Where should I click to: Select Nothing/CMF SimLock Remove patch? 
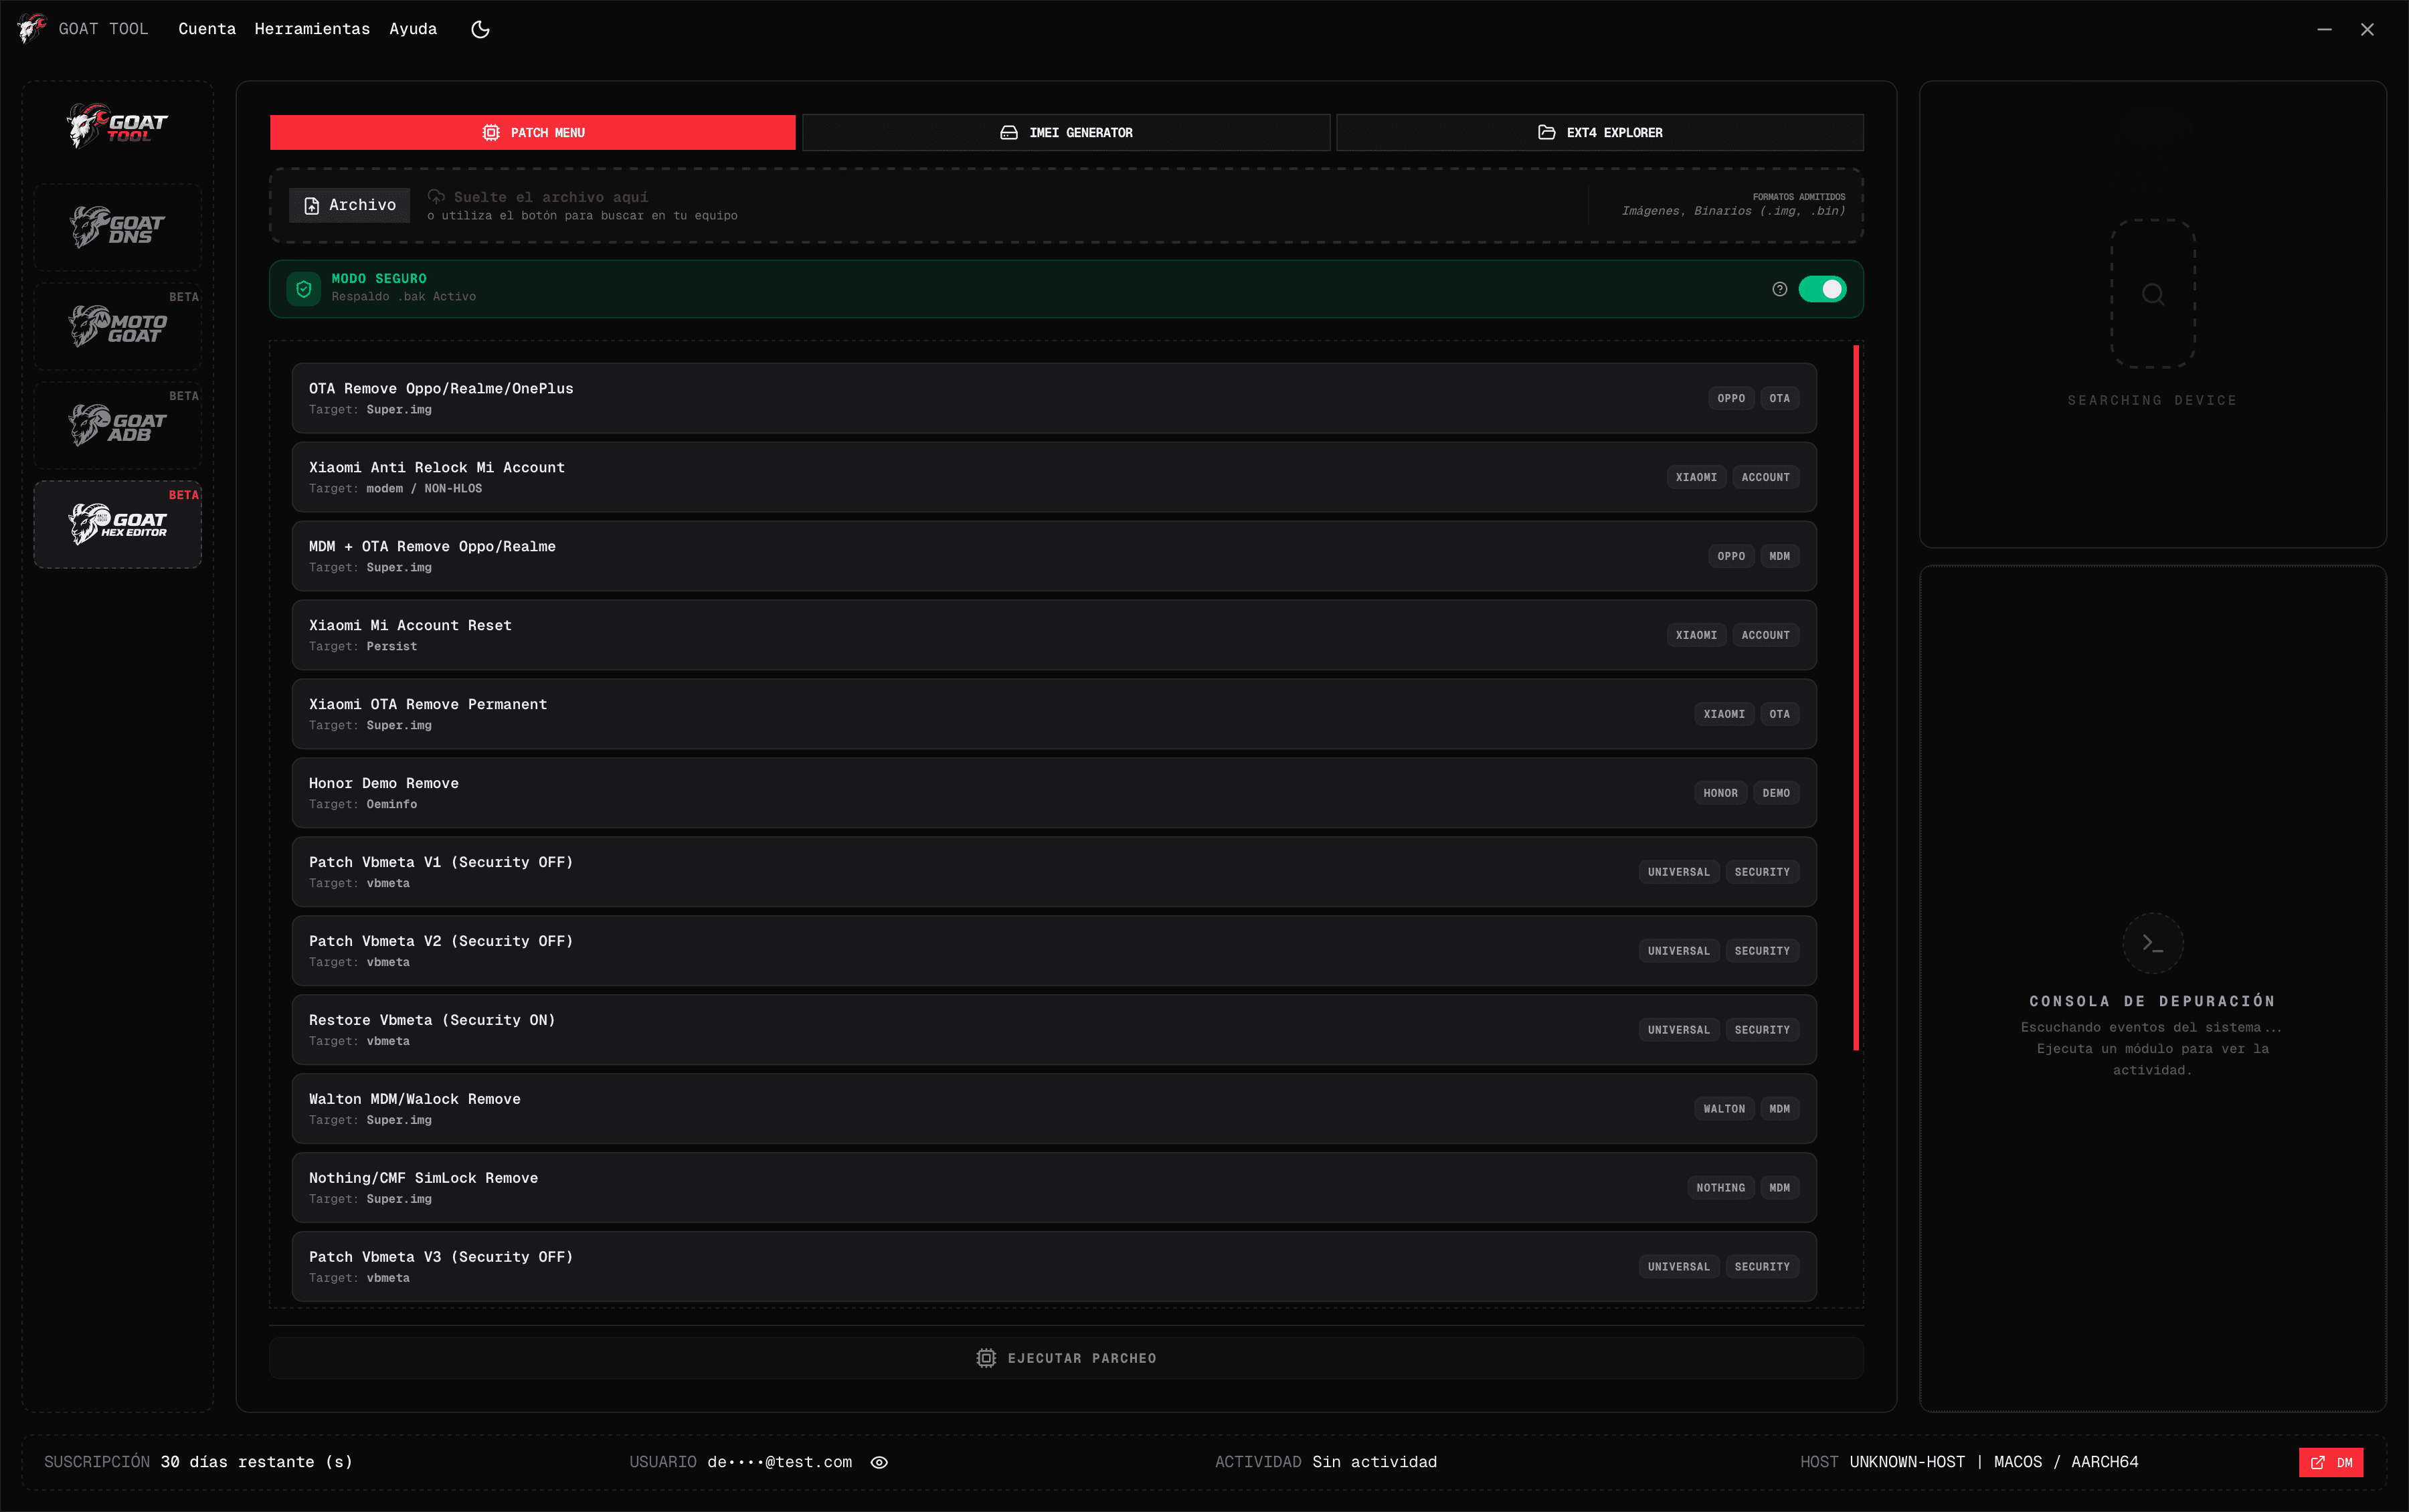coord(1054,1188)
